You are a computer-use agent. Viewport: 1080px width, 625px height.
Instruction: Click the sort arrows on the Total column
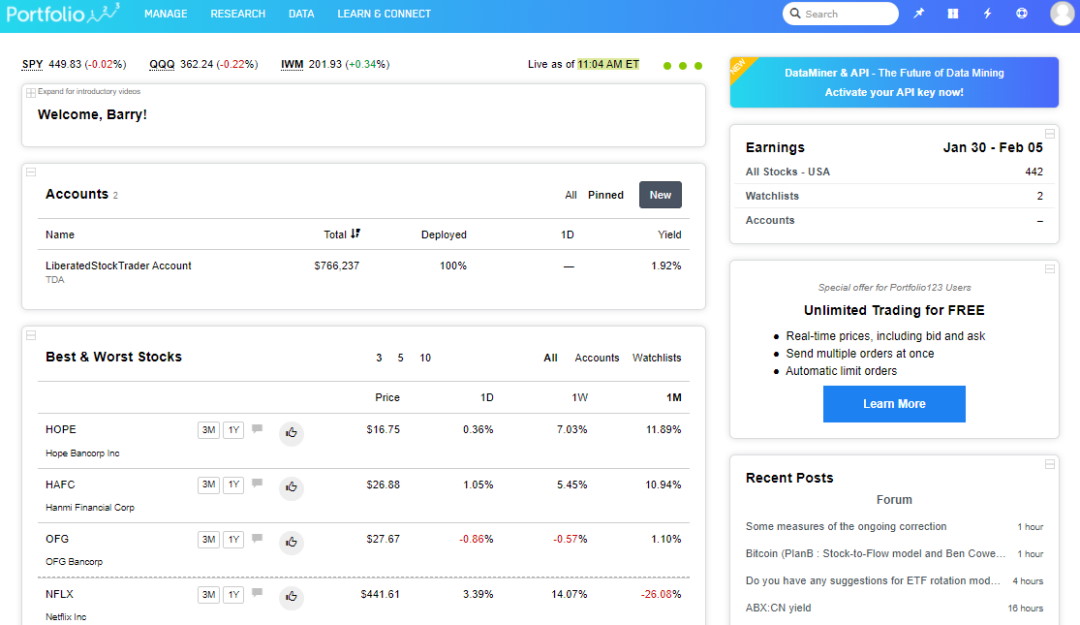click(355, 234)
